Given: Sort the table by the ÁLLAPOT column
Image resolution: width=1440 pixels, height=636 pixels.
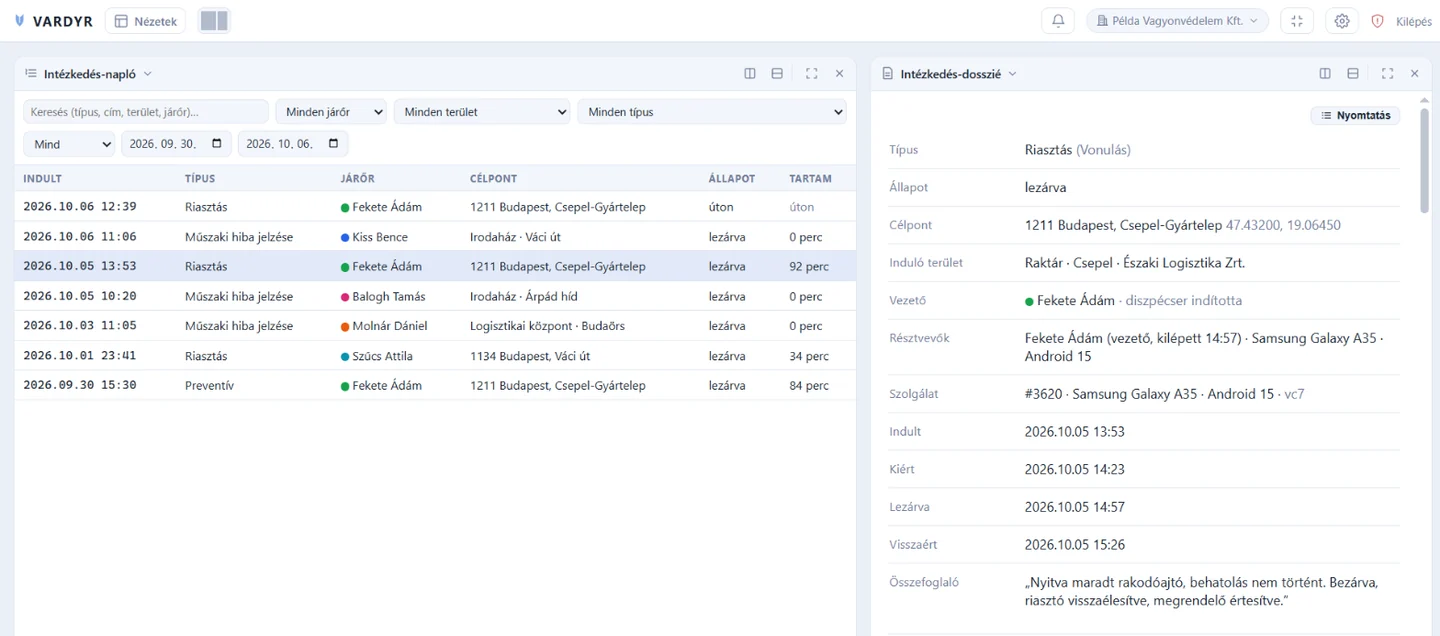Looking at the screenshot, I should [732, 179].
